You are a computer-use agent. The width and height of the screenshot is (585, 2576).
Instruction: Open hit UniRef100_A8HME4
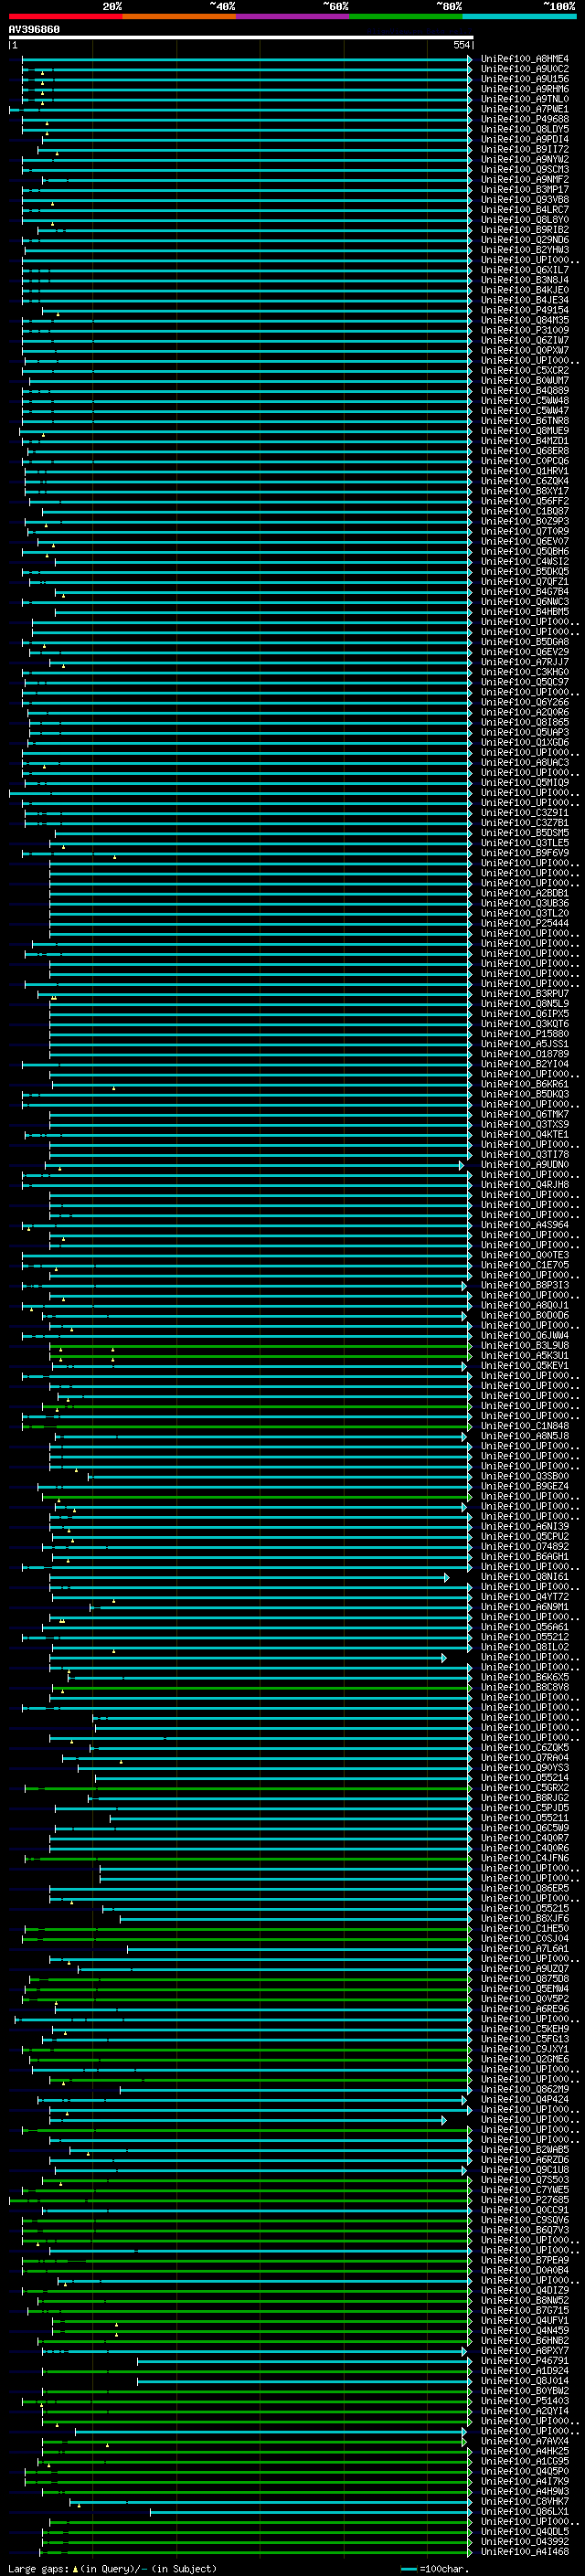[525, 59]
